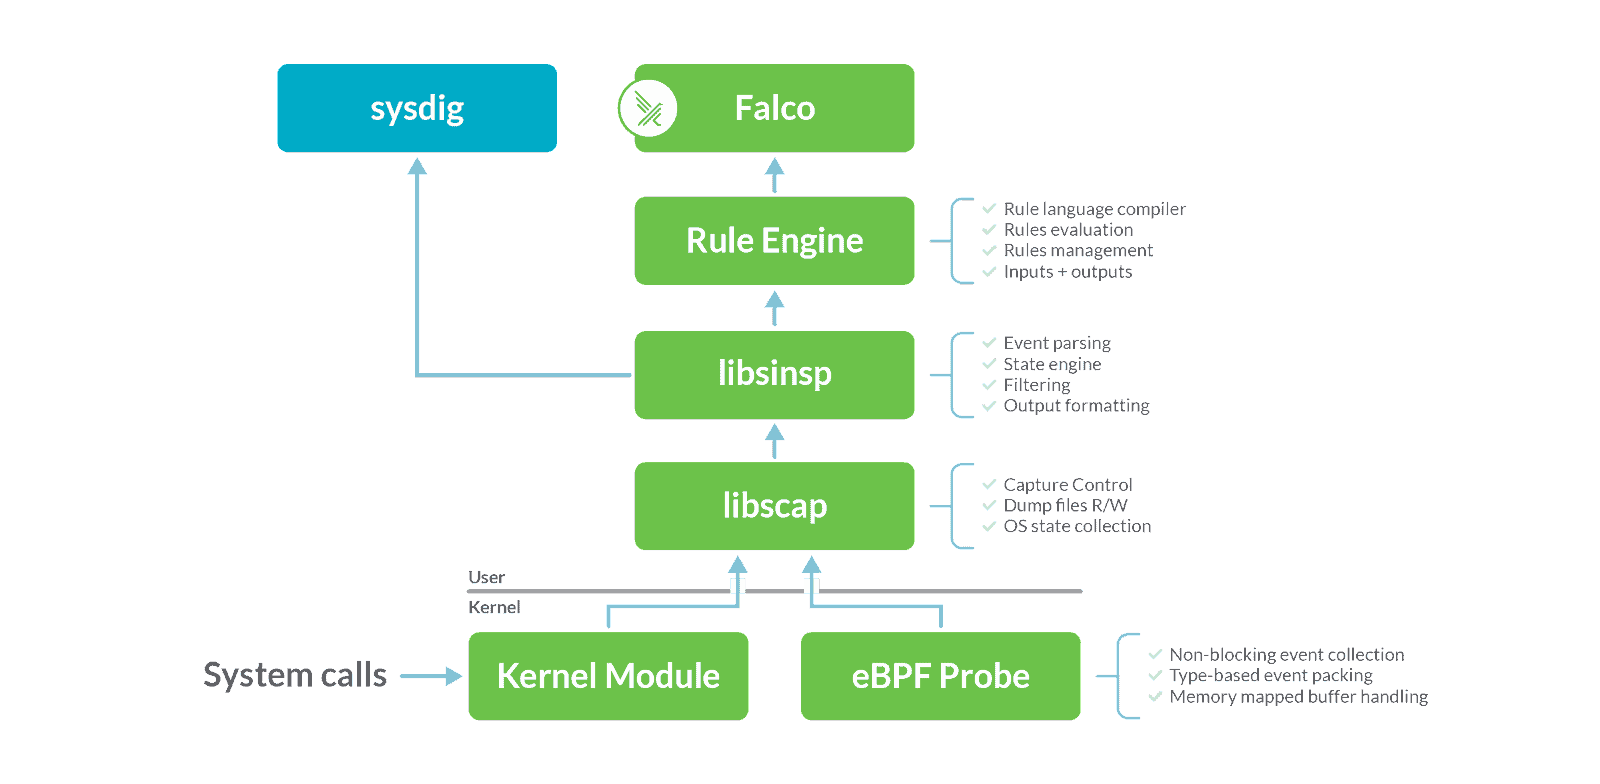Select the eBPF Probe block
The width and height of the screenshot is (1600, 784).
[x=941, y=676]
